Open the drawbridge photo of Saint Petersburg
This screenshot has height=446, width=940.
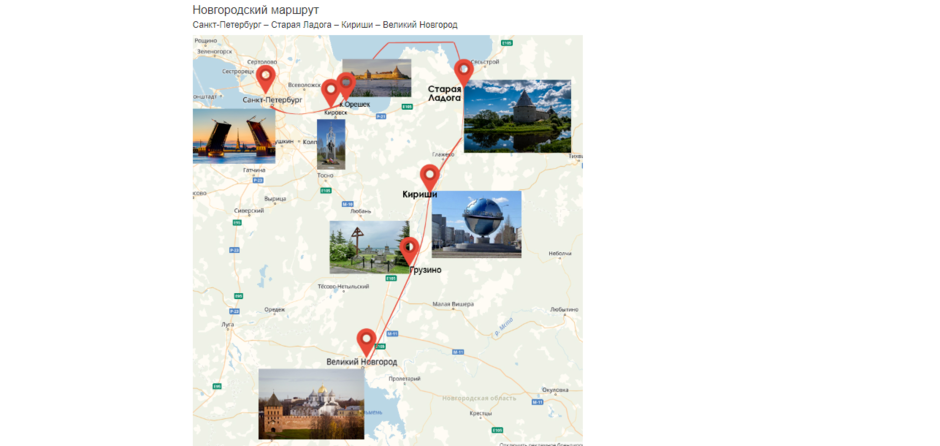coord(234,136)
